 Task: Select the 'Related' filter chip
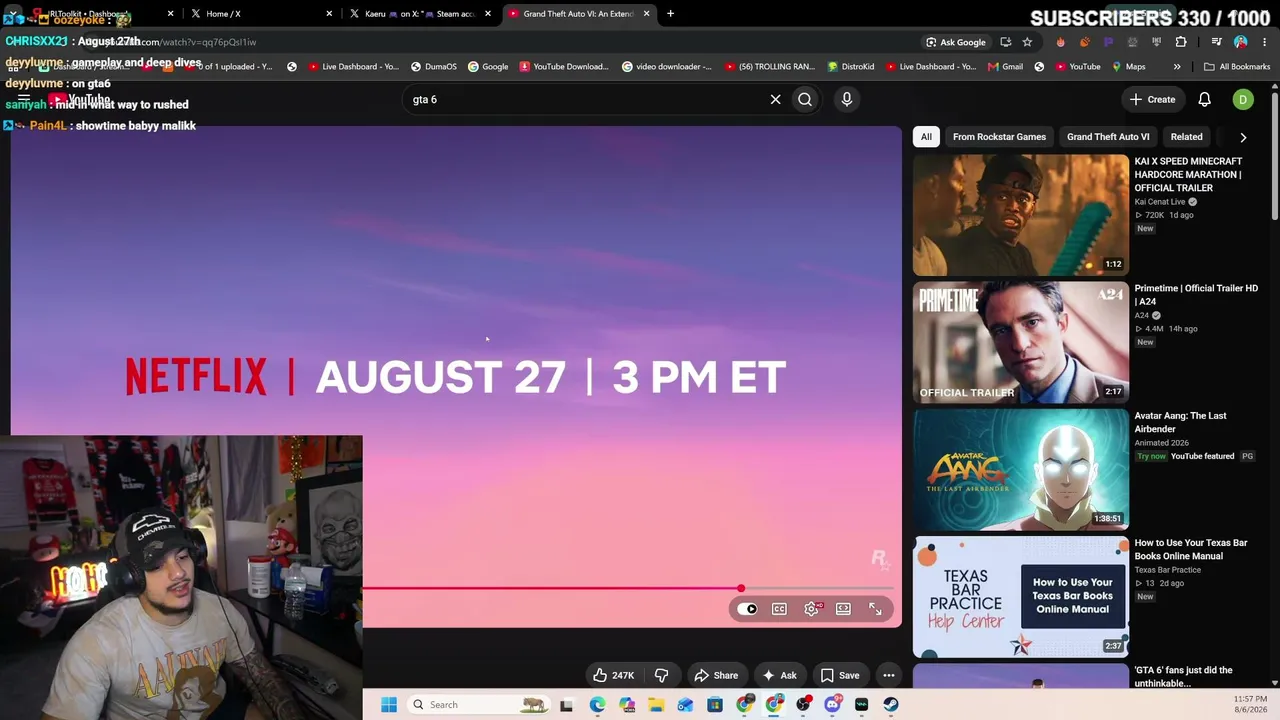pos(1187,137)
